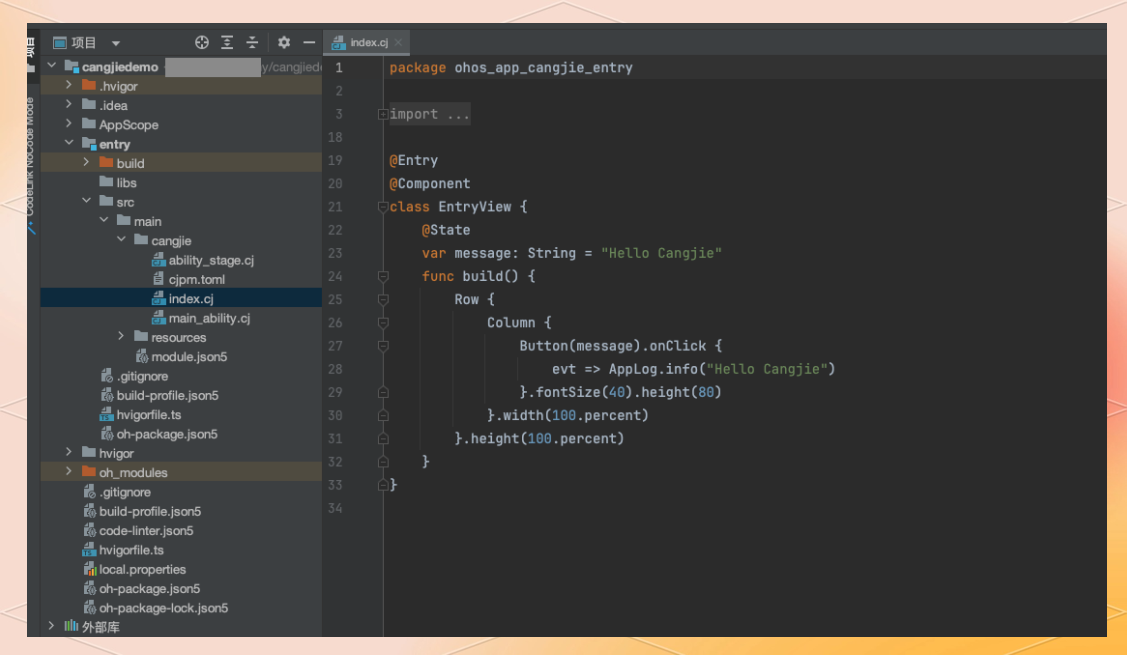Fold the Column block in gutter
Viewport: 1127px width, 655px height.
(383, 323)
